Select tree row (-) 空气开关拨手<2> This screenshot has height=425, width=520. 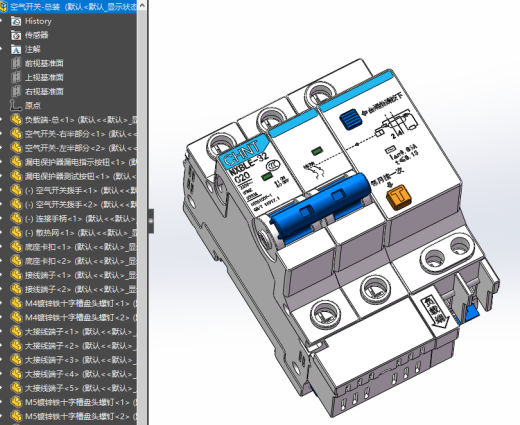point(68,204)
